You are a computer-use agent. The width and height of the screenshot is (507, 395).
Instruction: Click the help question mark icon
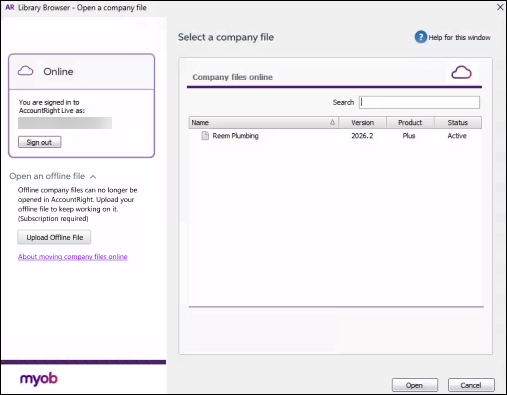420,37
